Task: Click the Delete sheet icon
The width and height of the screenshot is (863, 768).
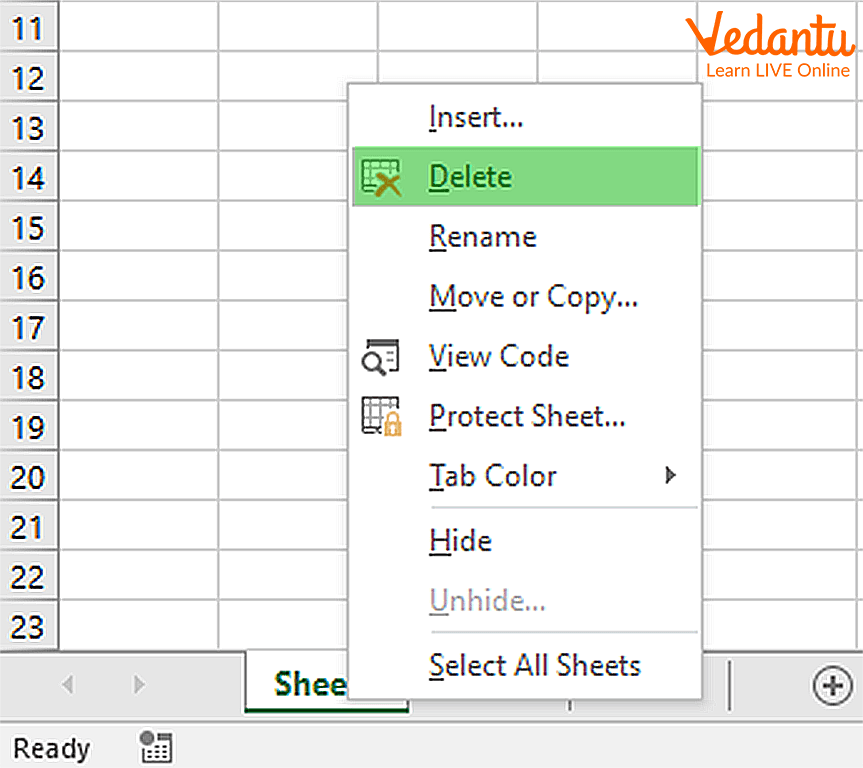Action: (x=381, y=177)
